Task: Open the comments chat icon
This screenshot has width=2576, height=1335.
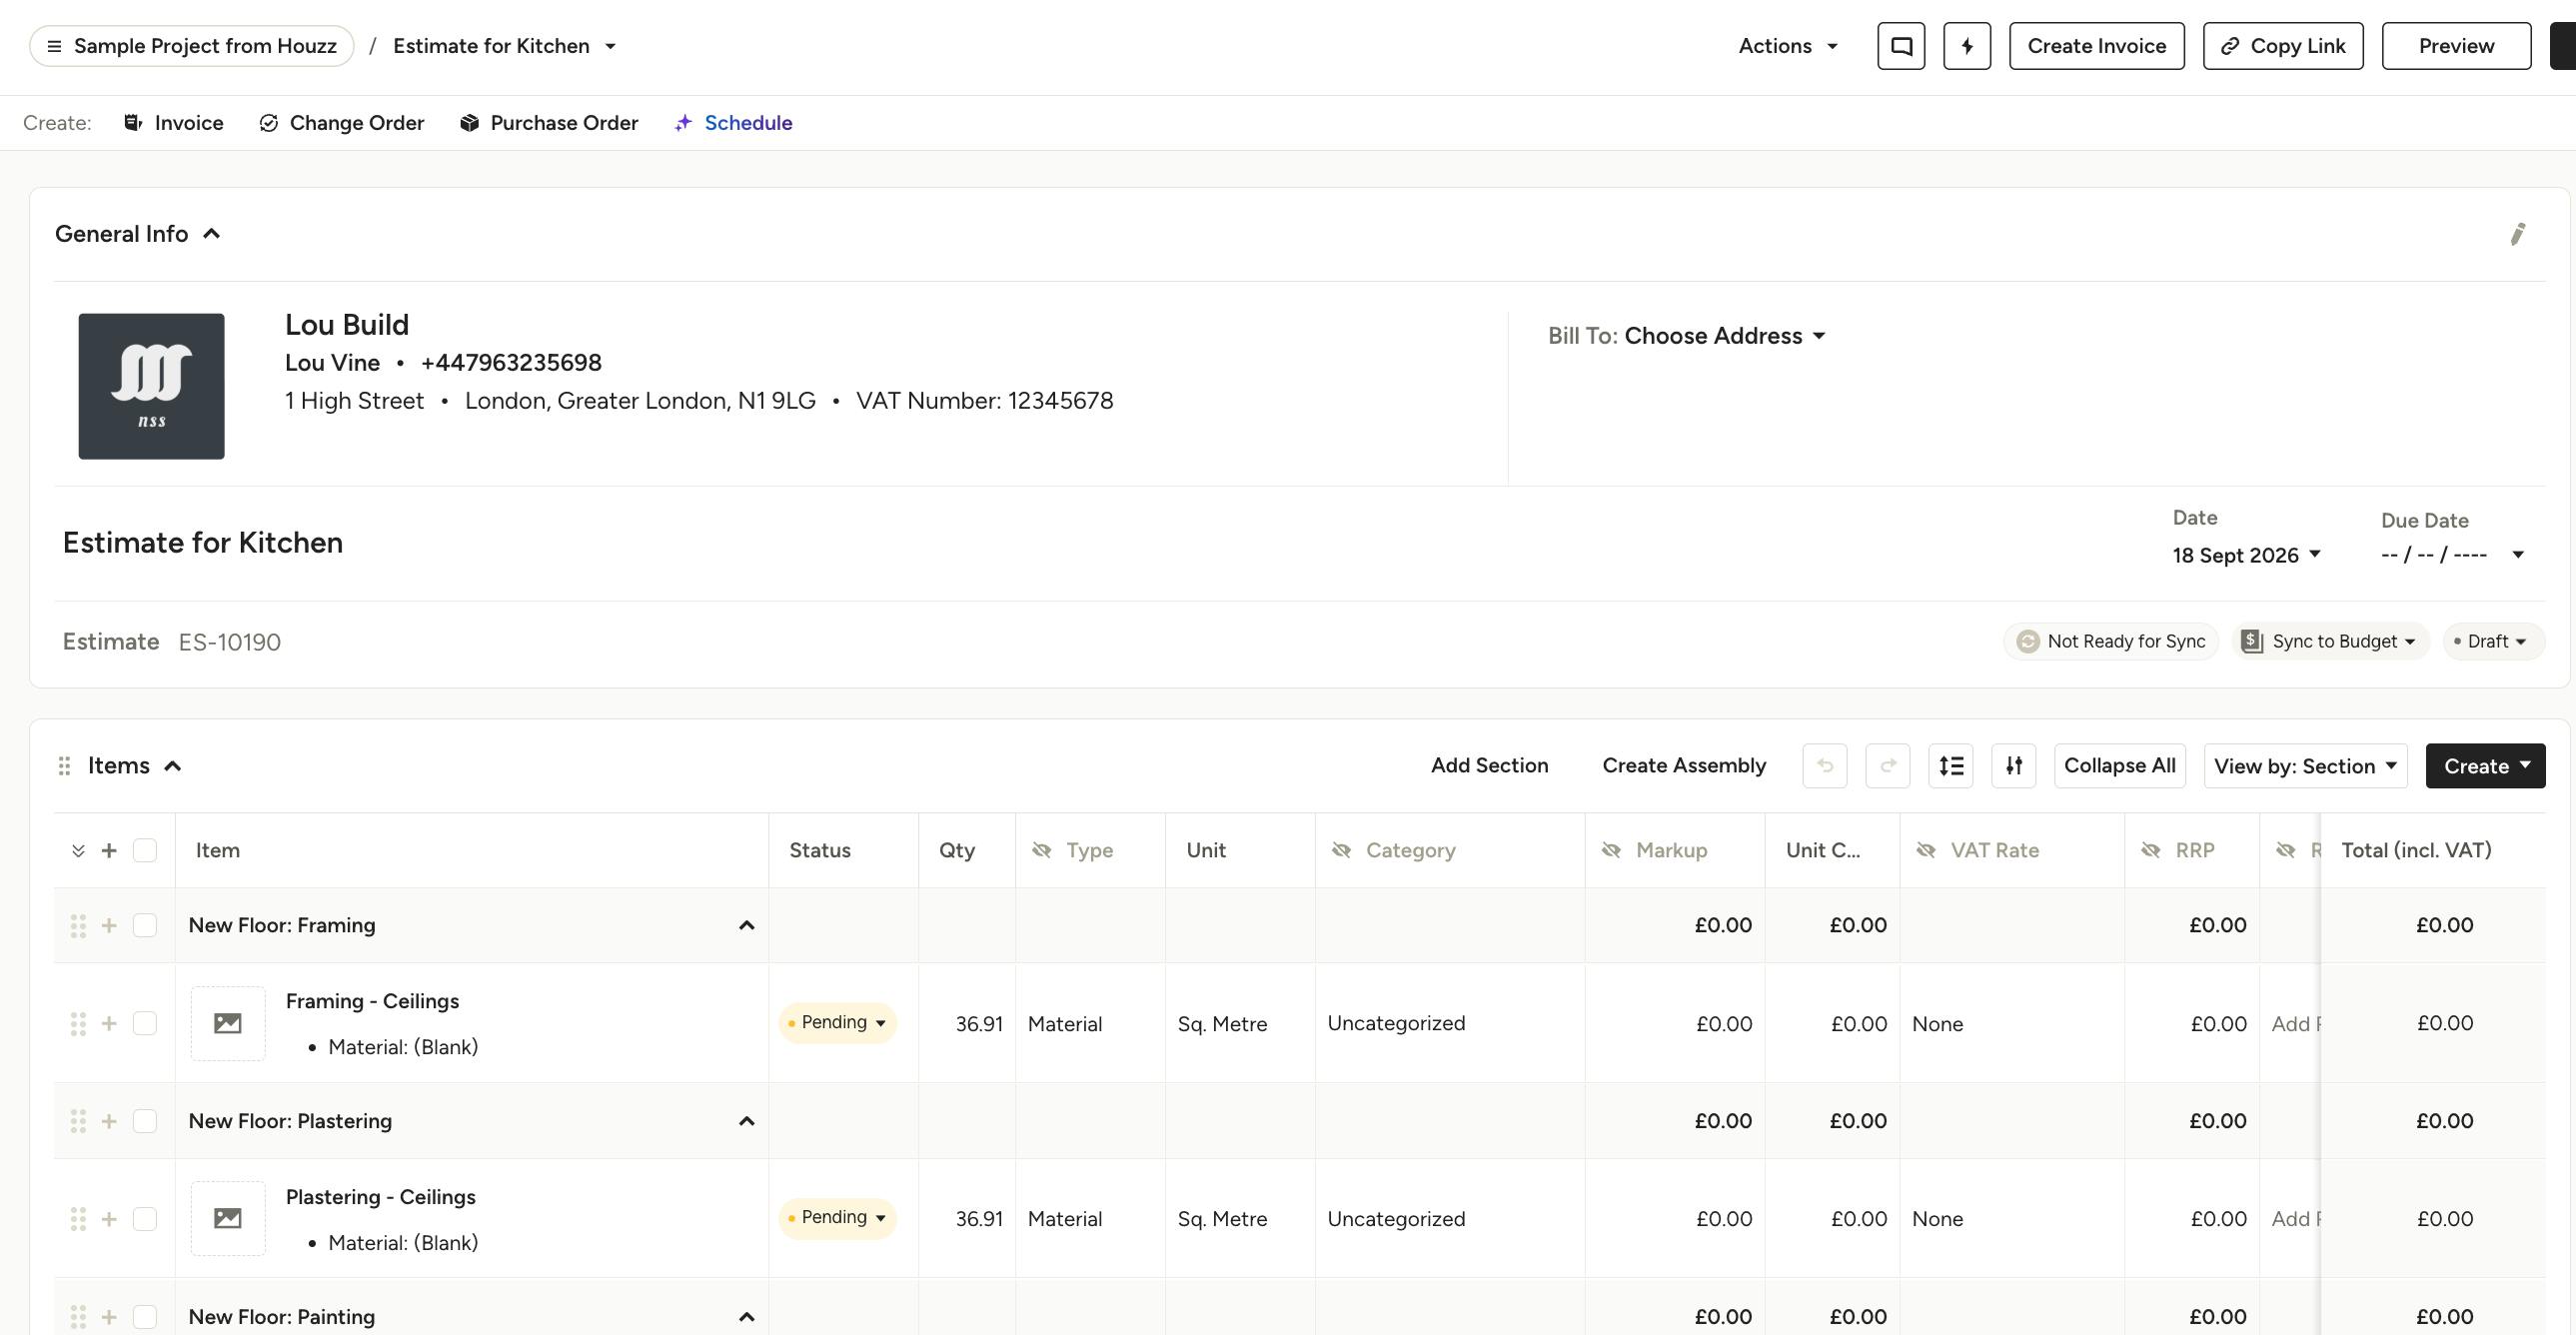Action: [x=1901, y=46]
